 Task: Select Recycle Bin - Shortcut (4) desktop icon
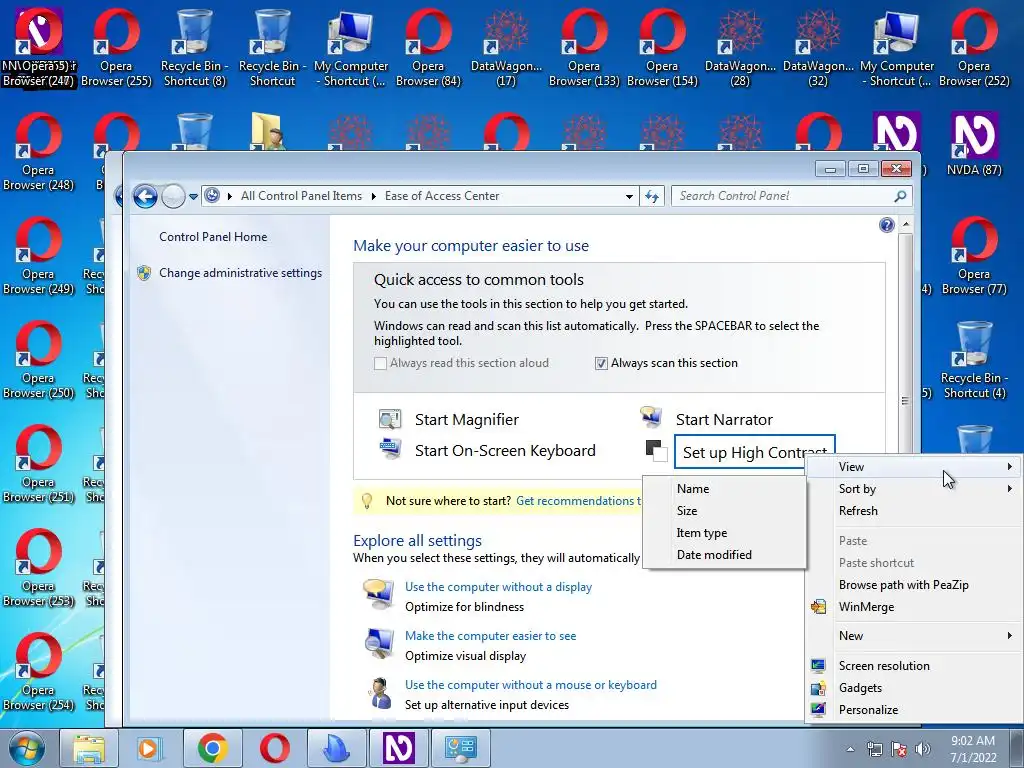pos(974,359)
